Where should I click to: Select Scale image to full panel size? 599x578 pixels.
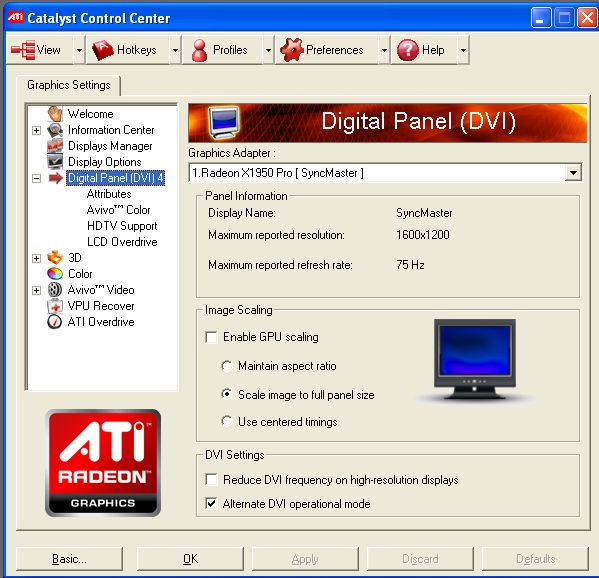227,394
